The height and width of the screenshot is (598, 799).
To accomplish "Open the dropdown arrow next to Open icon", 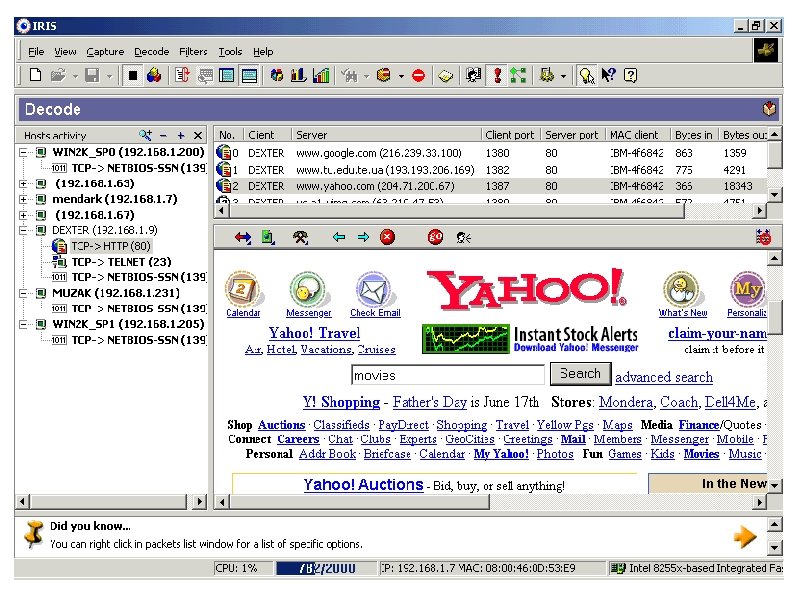I will click(x=75, y=76).
